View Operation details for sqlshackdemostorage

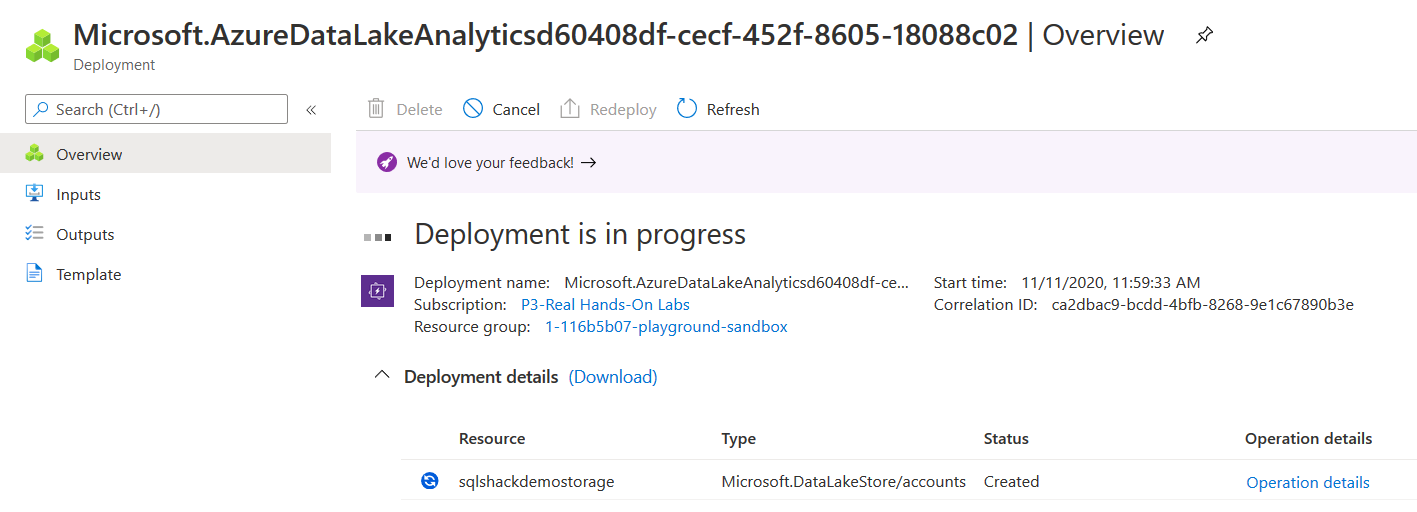[x=1308, y=482]
